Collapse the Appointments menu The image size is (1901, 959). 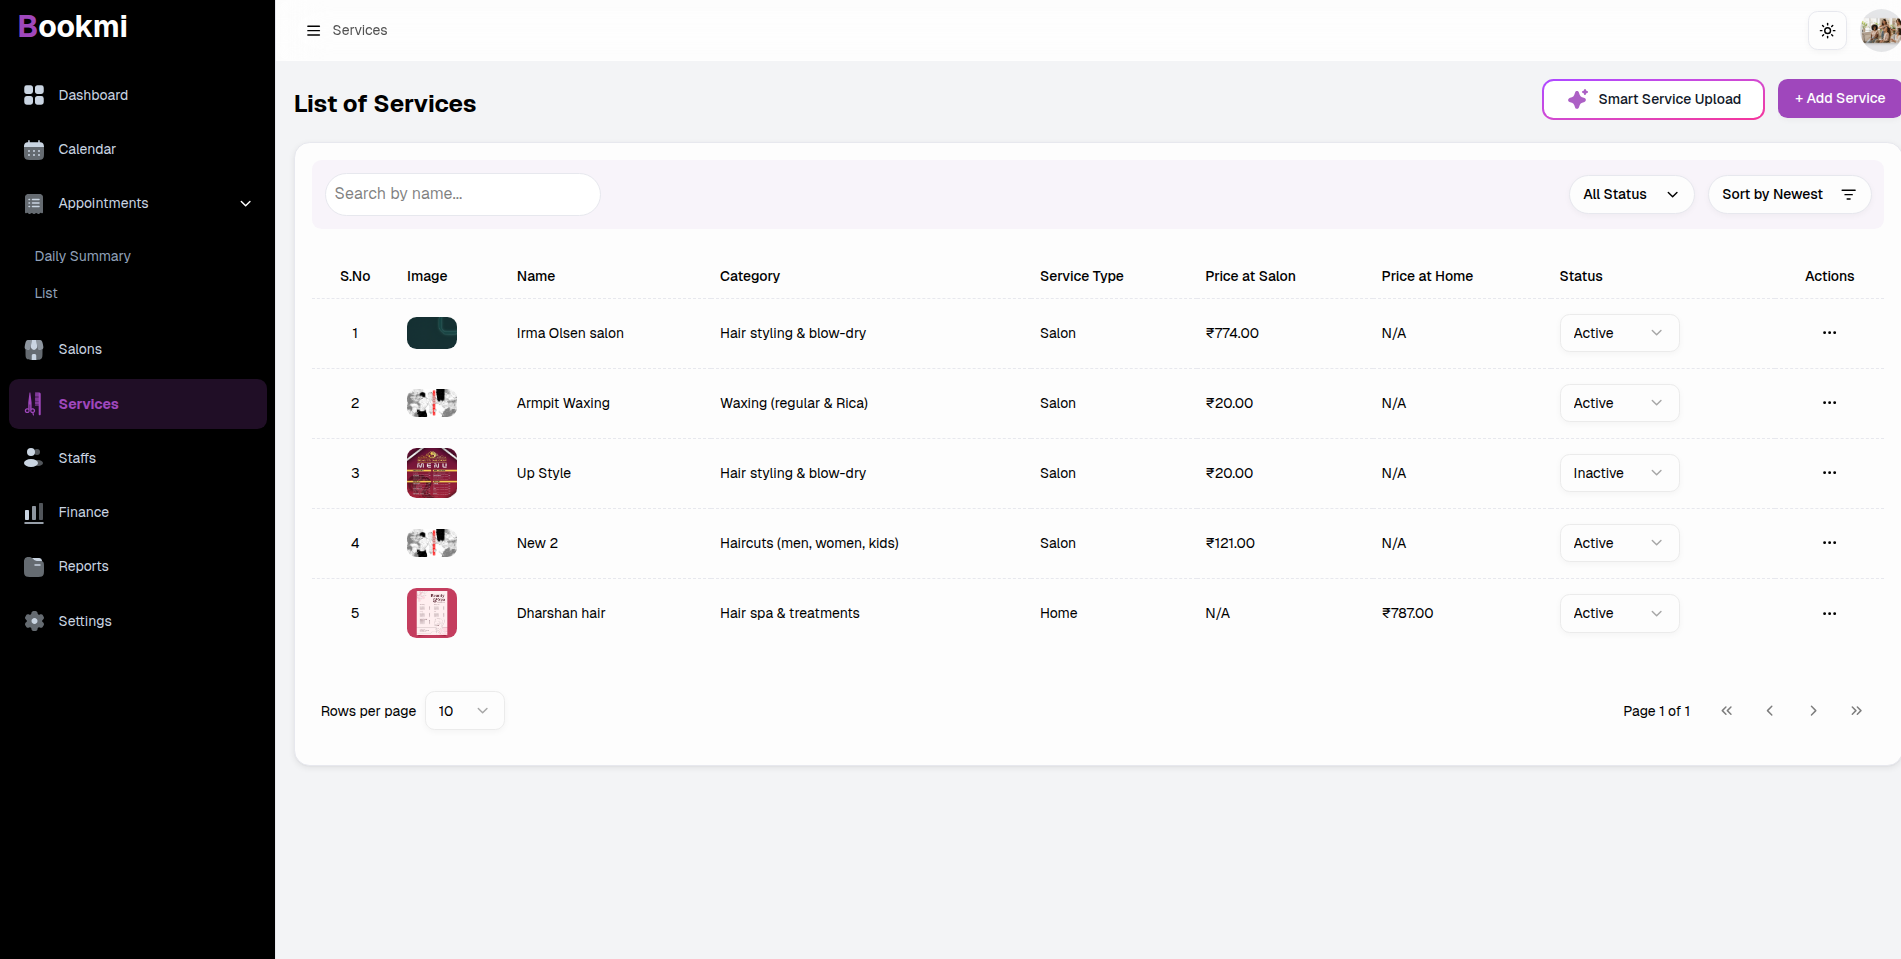pos(245,203)
